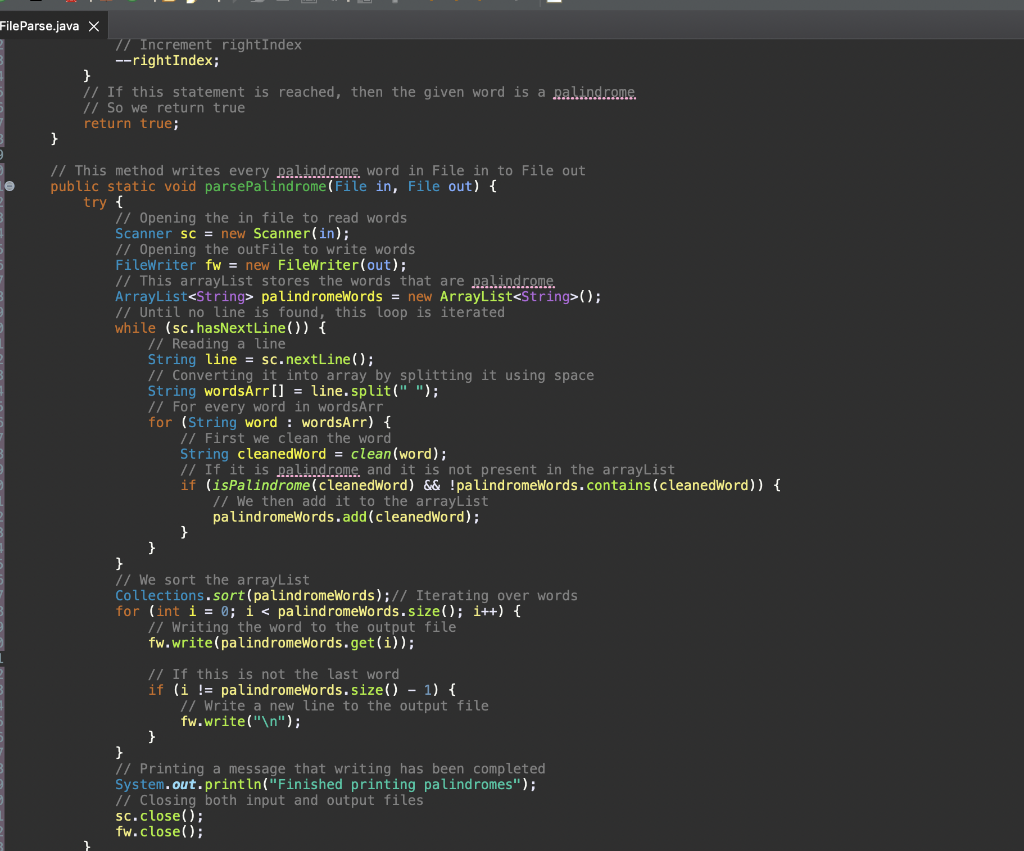Click the while (sc.hasNextLine()) condition
This screenshot has width=1024, height=851.
pyautogui.click(x=239, y=328)
